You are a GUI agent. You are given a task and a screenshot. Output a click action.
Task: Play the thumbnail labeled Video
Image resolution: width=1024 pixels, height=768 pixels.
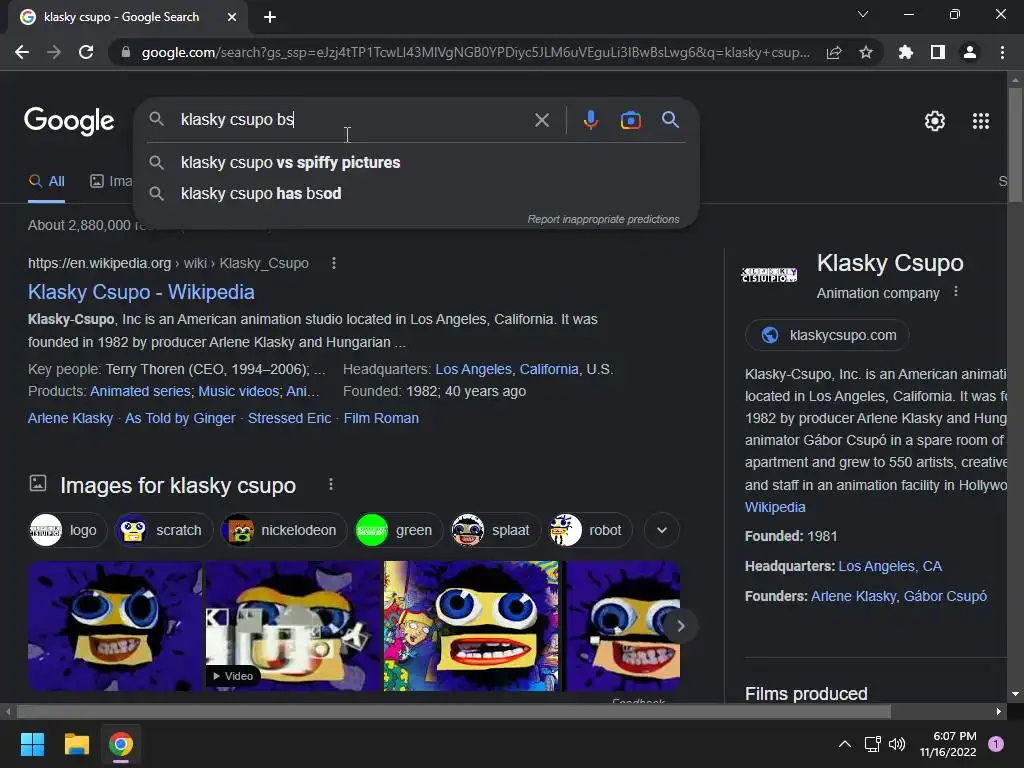293,626
